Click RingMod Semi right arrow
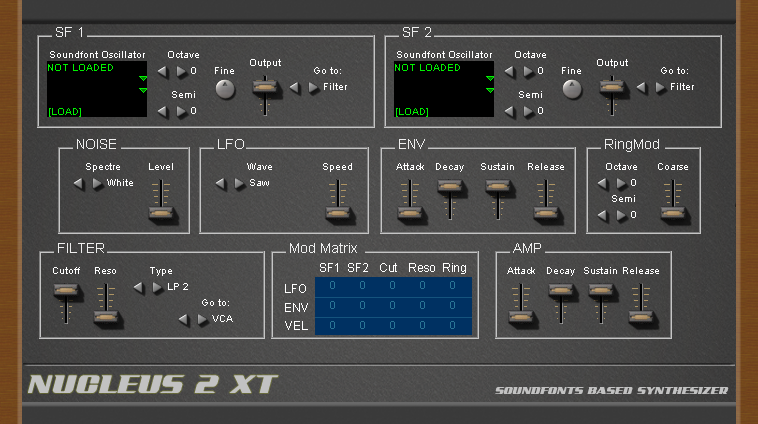 621,216
